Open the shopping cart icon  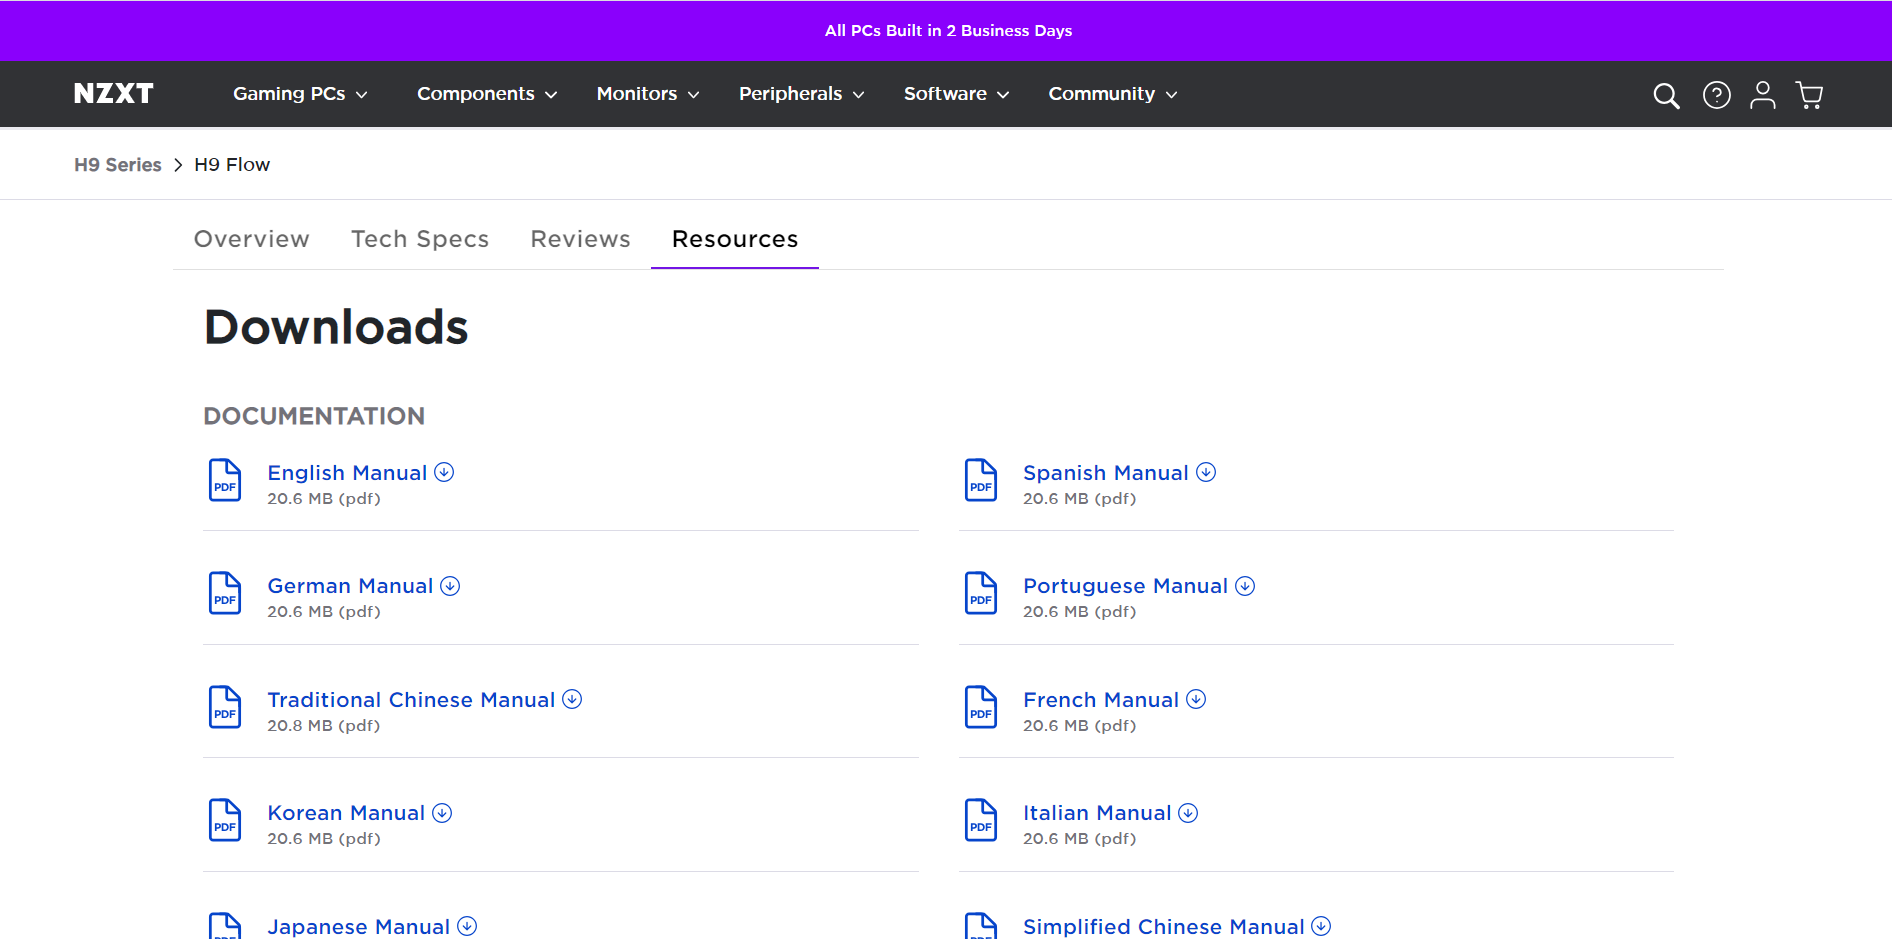[1809, 95]
